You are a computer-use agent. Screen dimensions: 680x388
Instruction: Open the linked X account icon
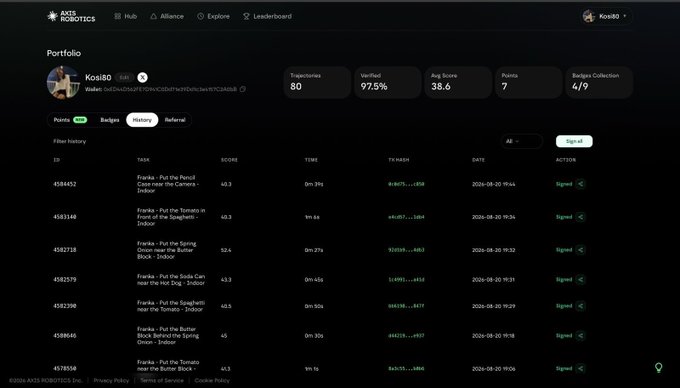pyautogui.click(x=142, y=78)
